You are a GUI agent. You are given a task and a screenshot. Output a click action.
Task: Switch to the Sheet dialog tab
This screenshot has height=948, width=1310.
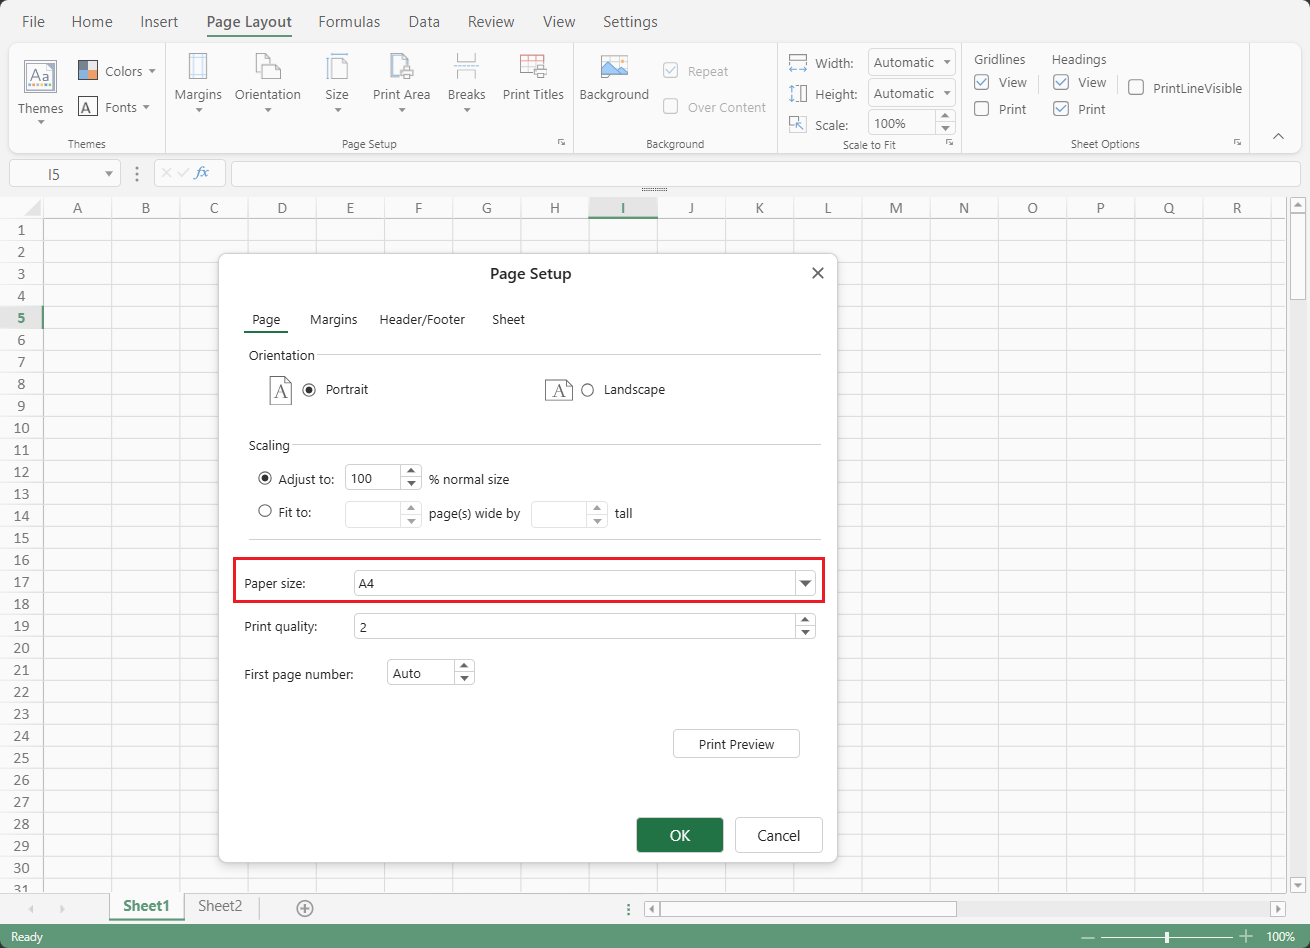508,320
